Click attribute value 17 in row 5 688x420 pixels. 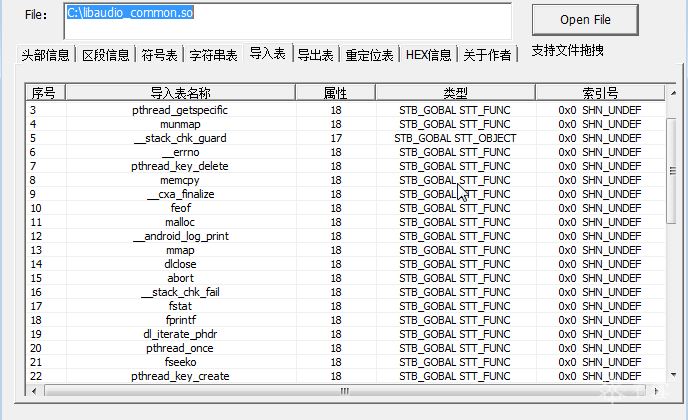336,138
